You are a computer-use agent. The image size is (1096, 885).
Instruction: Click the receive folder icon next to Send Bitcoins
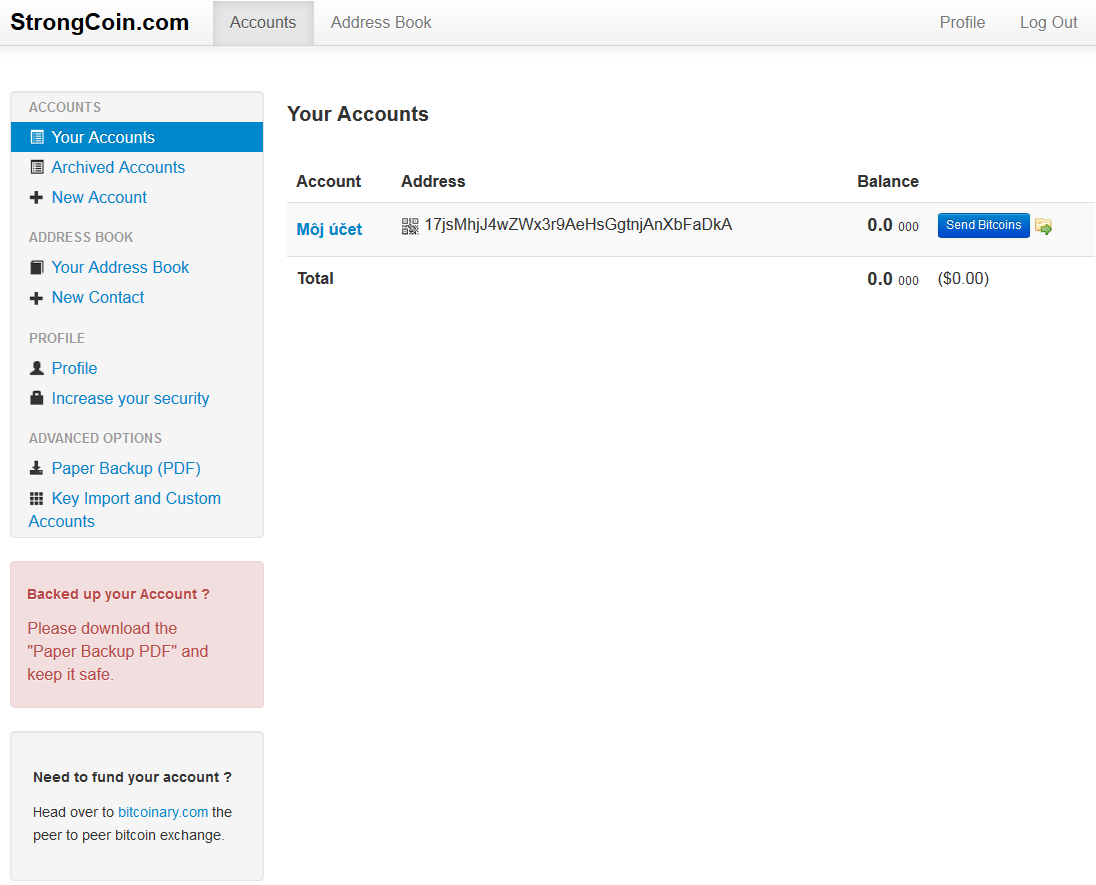[1044, 226]
